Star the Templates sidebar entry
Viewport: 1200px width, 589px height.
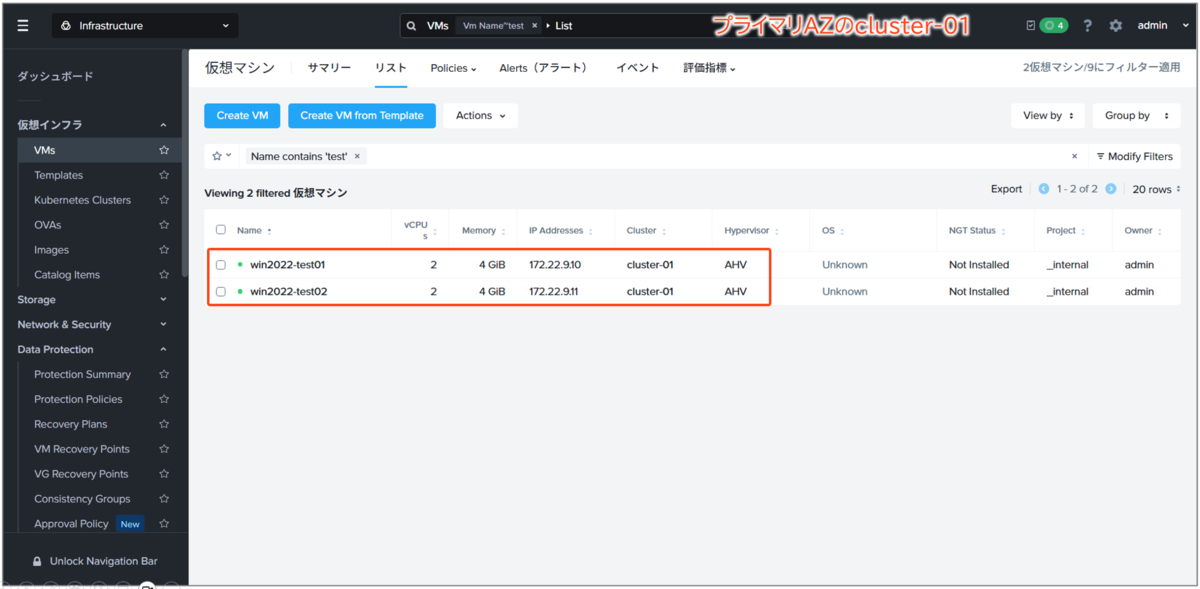164,175
